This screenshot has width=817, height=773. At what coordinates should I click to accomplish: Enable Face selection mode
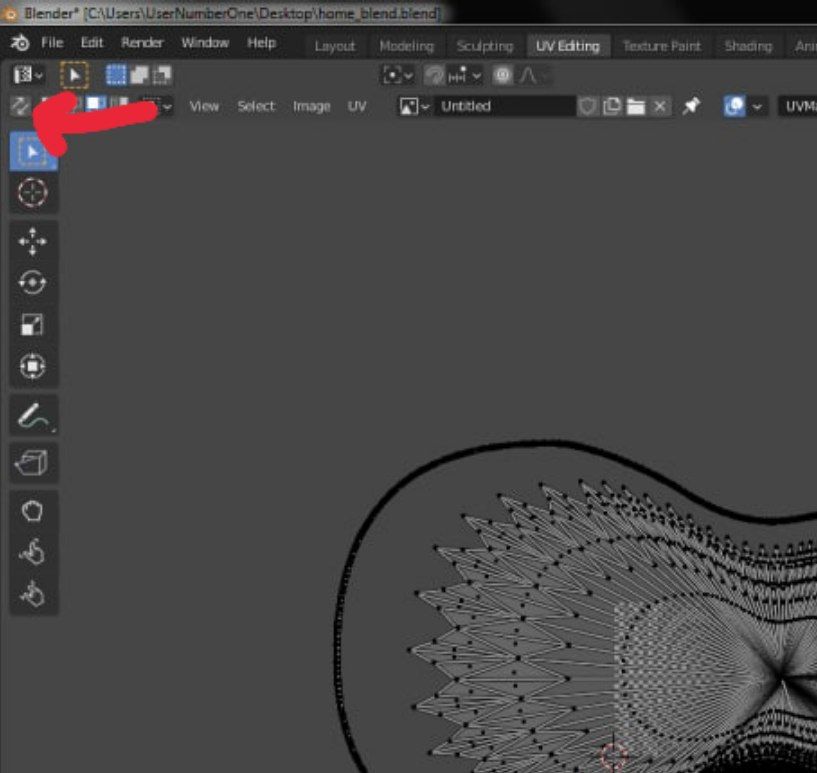click(95, 103)
